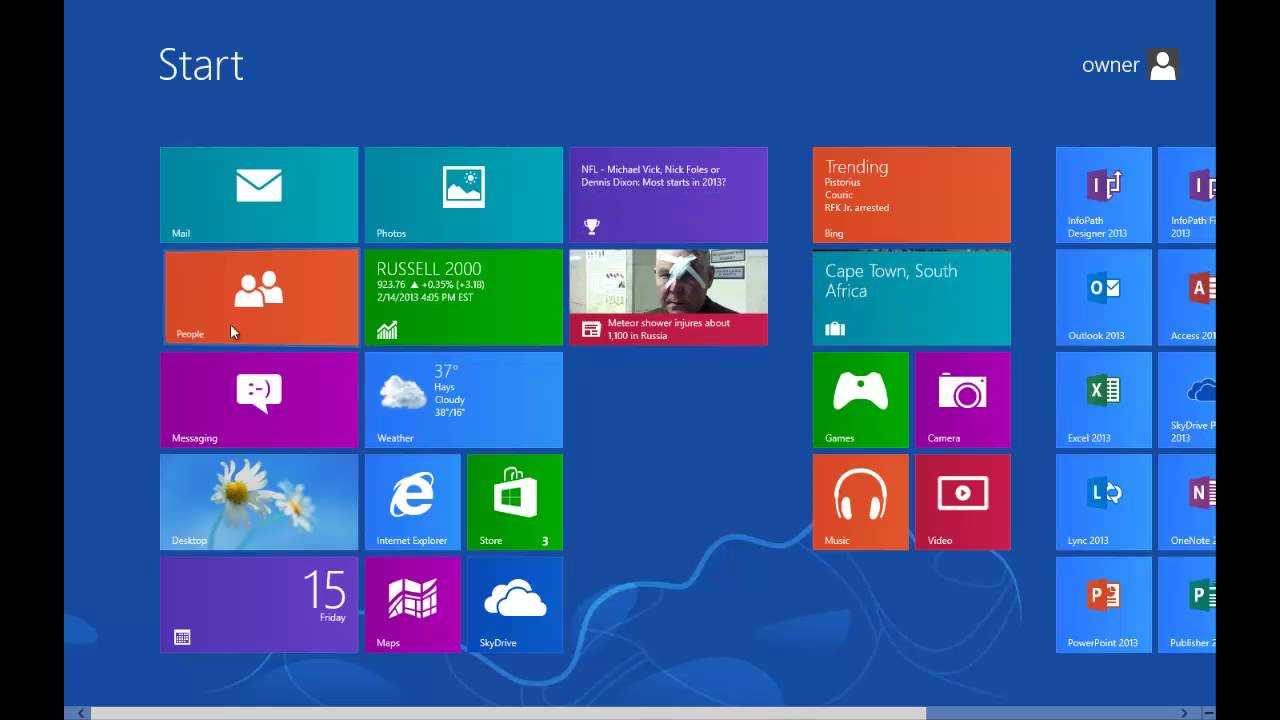Open the Weather tile showing 37°
The image size is (1280, 720).
tap(463, 400)
